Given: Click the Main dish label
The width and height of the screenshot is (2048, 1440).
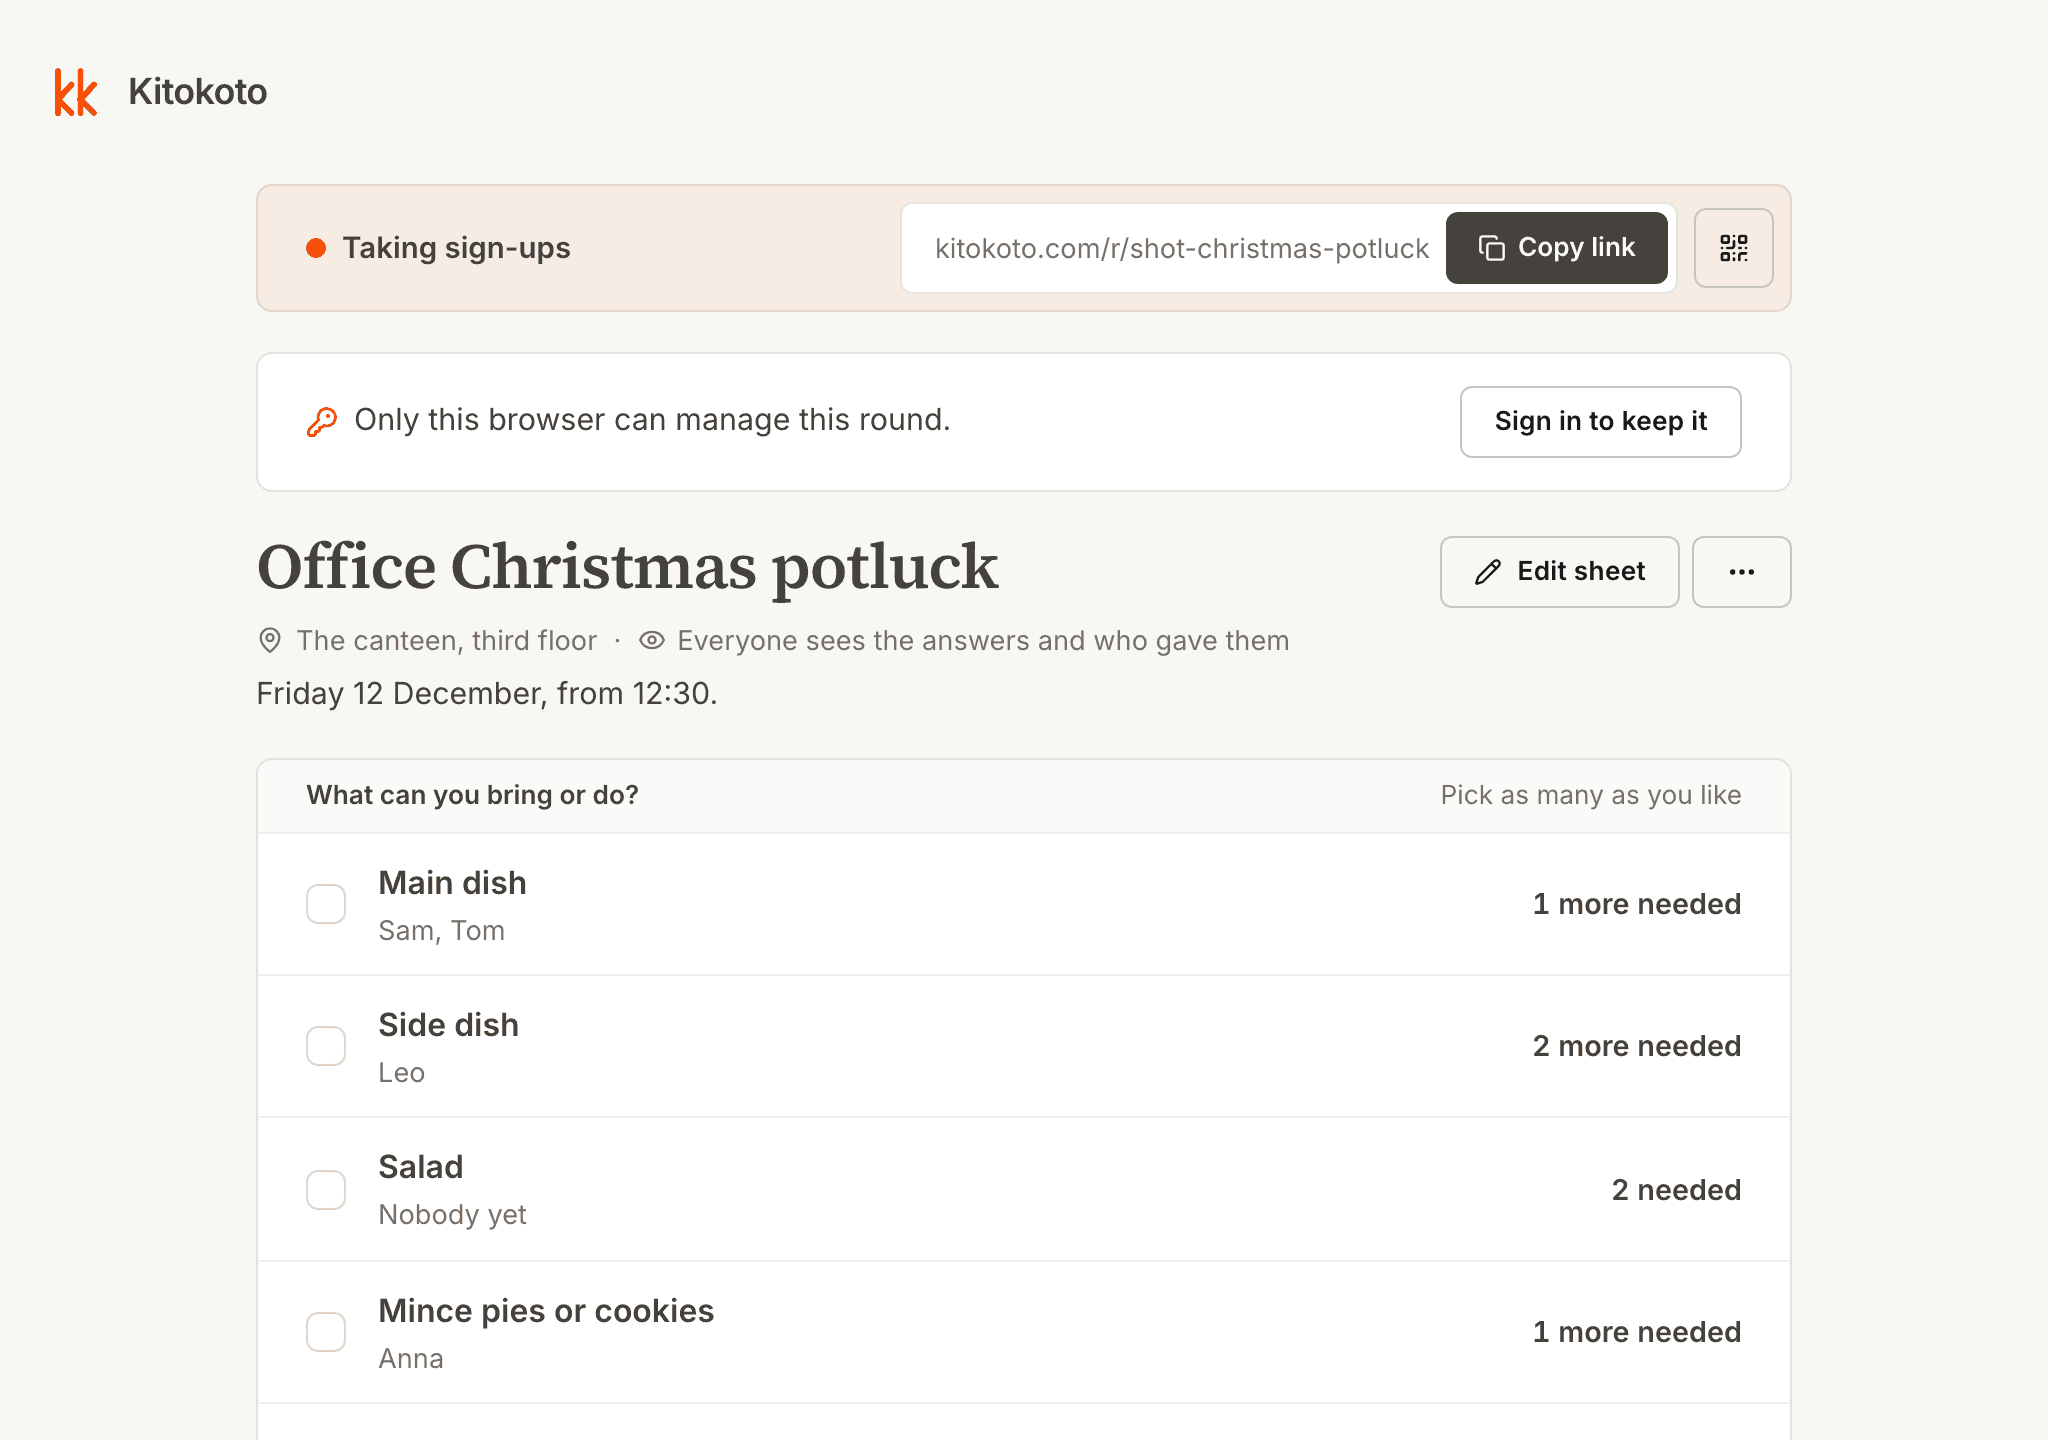Looking at the screenshot, I should [x=452, y=883].
